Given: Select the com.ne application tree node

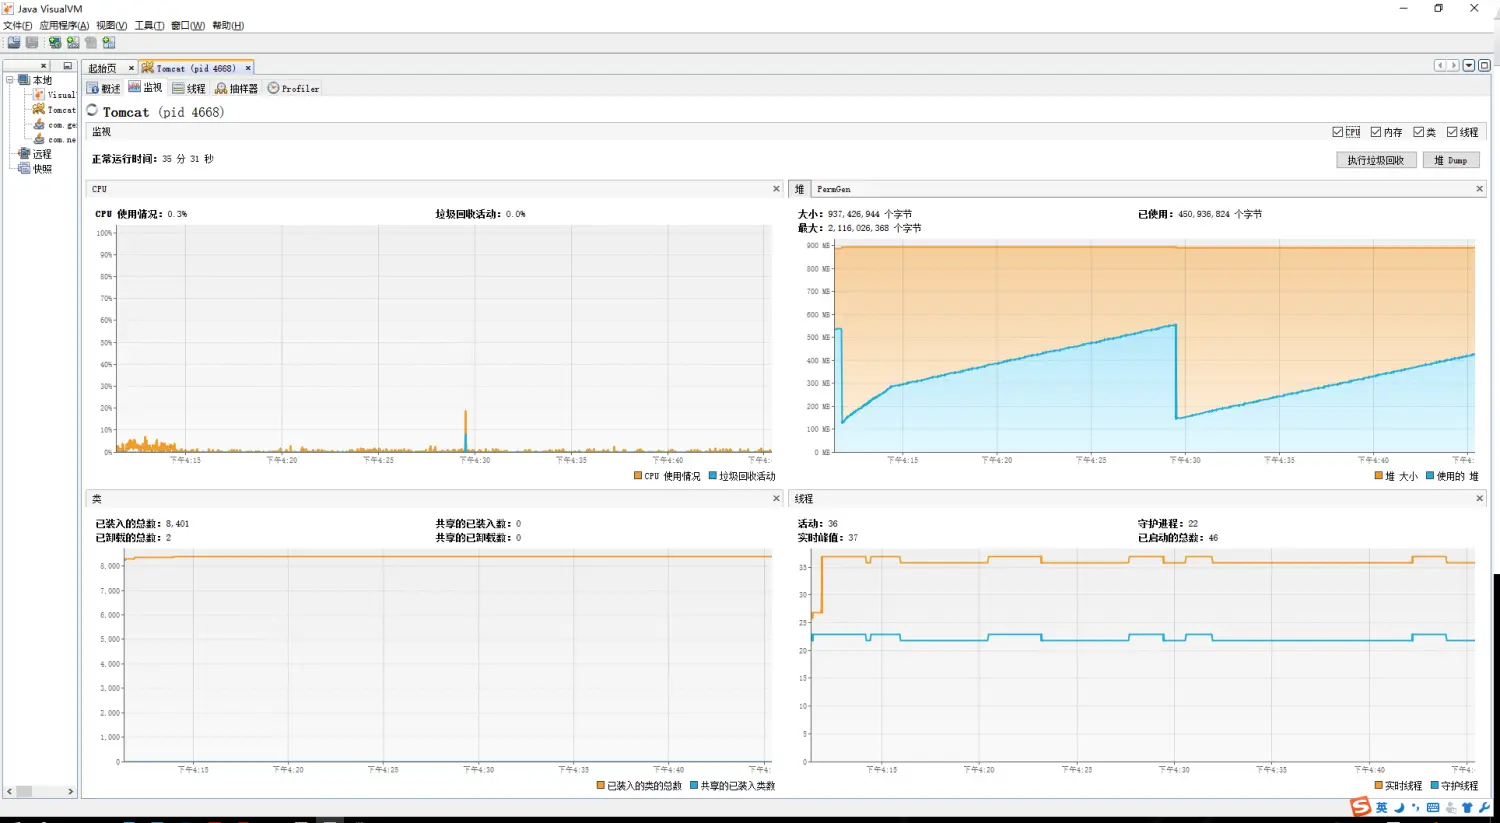Looking at the screenshot, I should coord(54,140).
